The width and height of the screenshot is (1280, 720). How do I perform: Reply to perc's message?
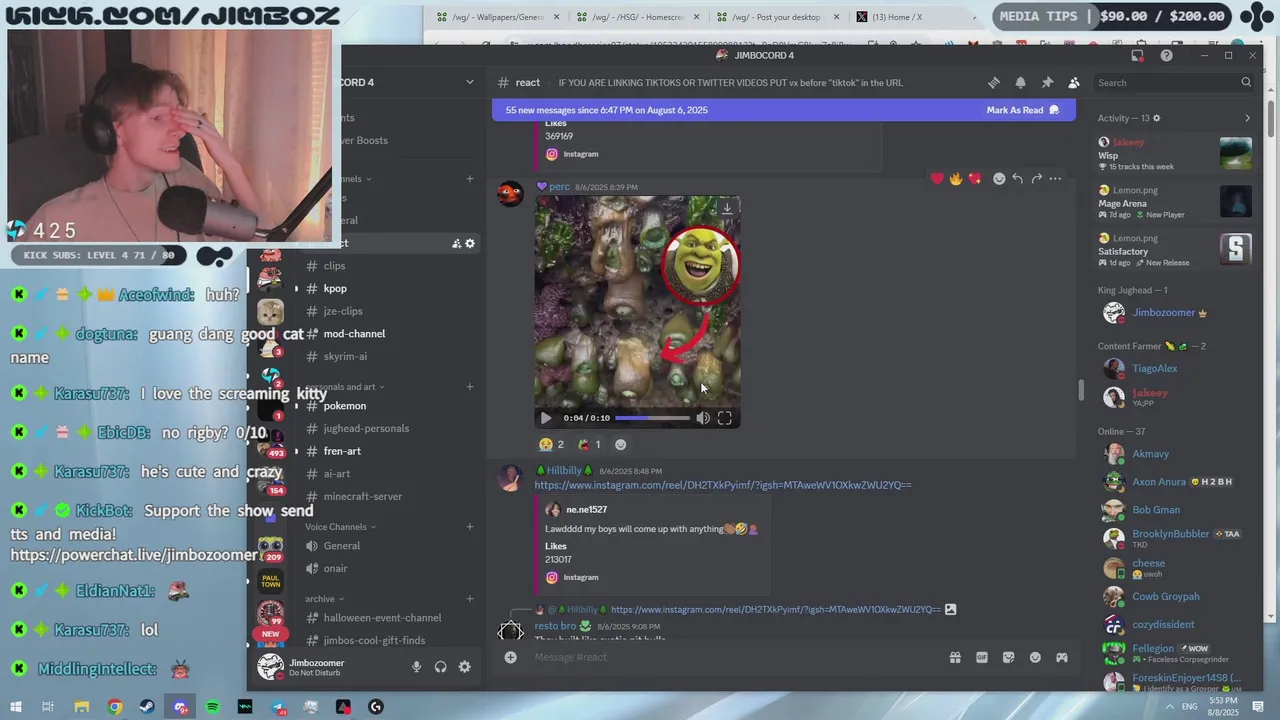click(x=1017, y=179)
